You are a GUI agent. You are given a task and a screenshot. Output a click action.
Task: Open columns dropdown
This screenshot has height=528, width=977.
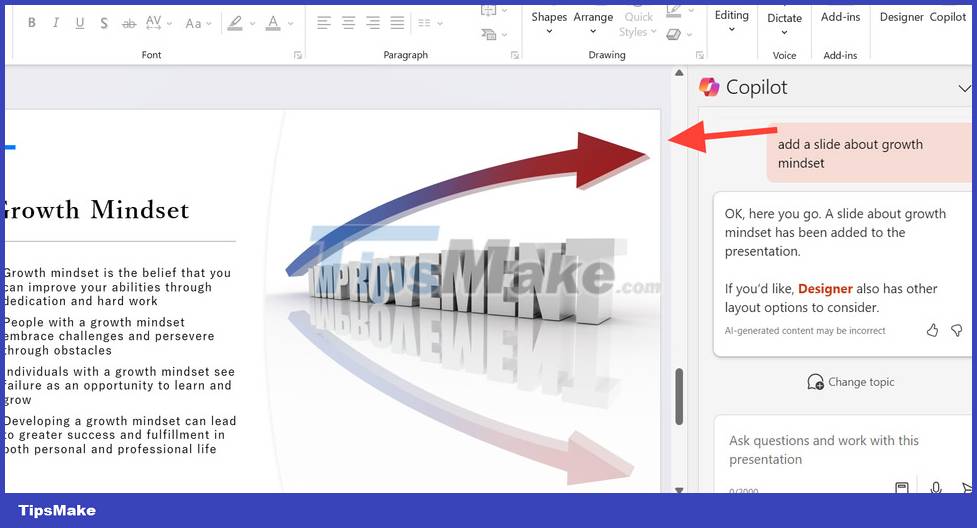click(430, 23)
